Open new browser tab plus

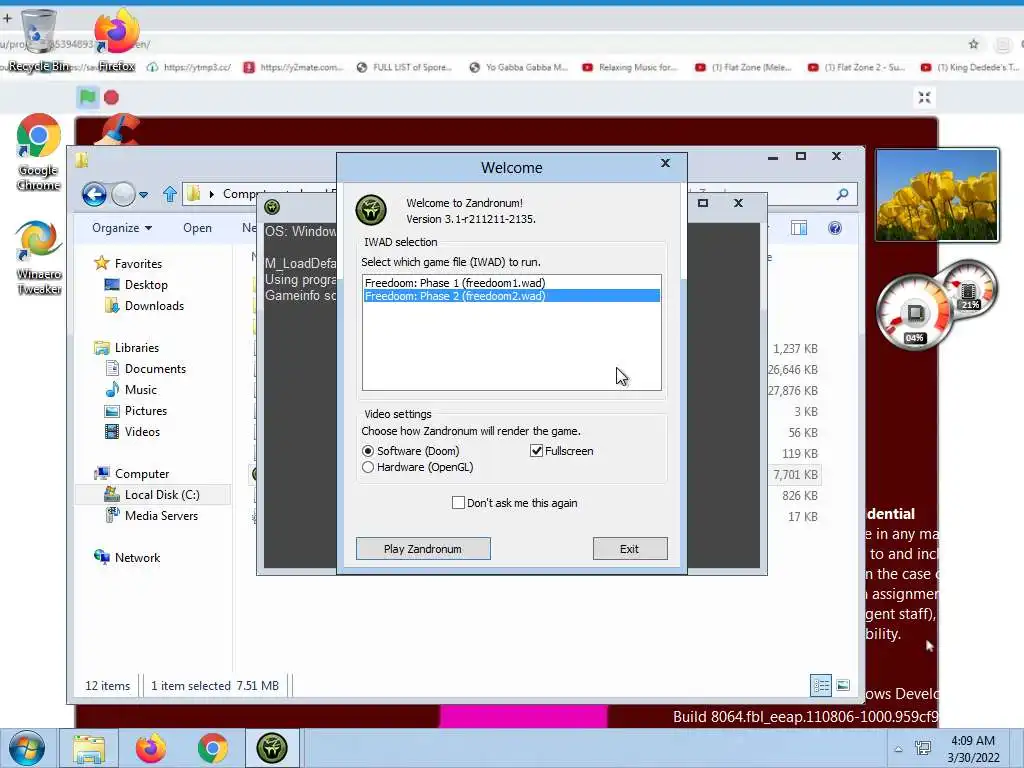[x=7, y=19]
